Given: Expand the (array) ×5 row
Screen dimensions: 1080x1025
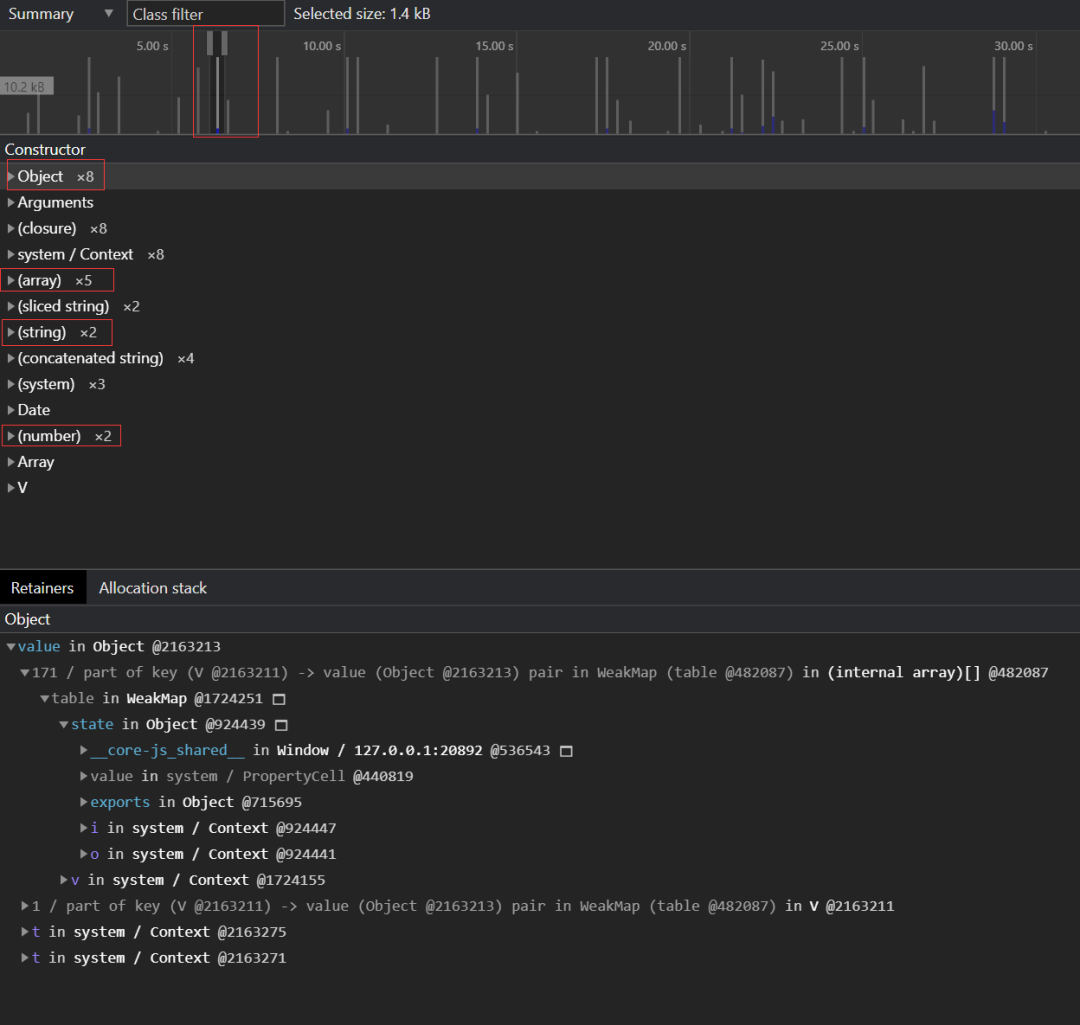Looking at the screenshot, I should [11, 281].
